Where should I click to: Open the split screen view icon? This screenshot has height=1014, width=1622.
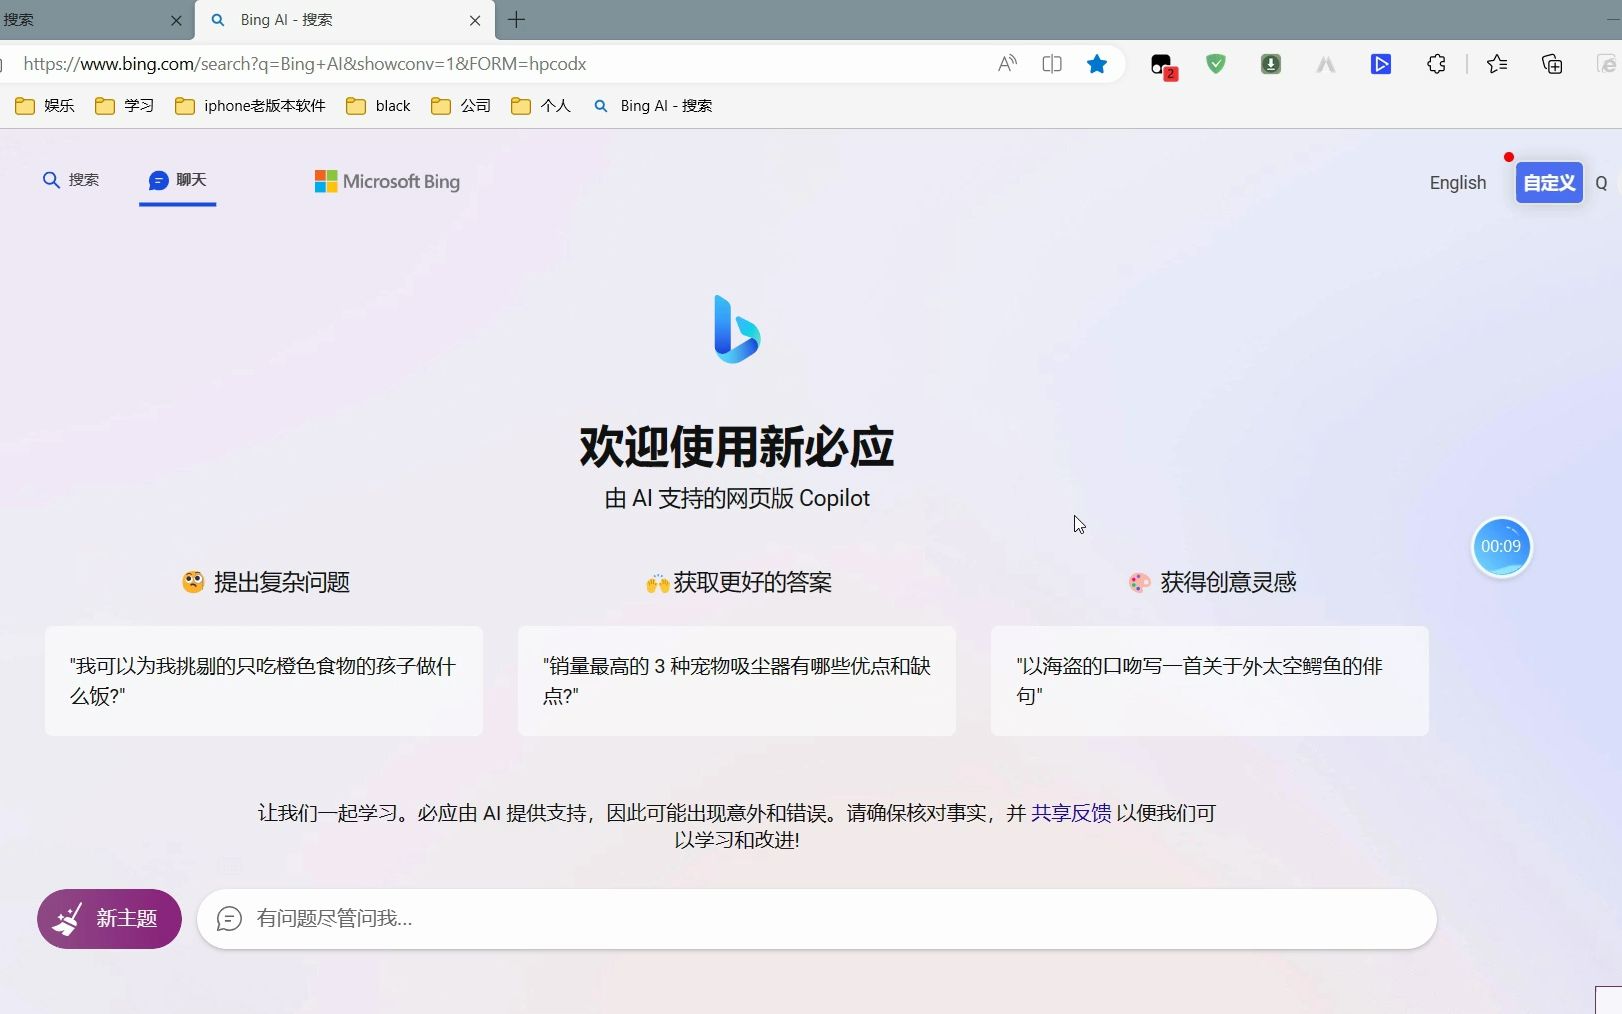1052,64
